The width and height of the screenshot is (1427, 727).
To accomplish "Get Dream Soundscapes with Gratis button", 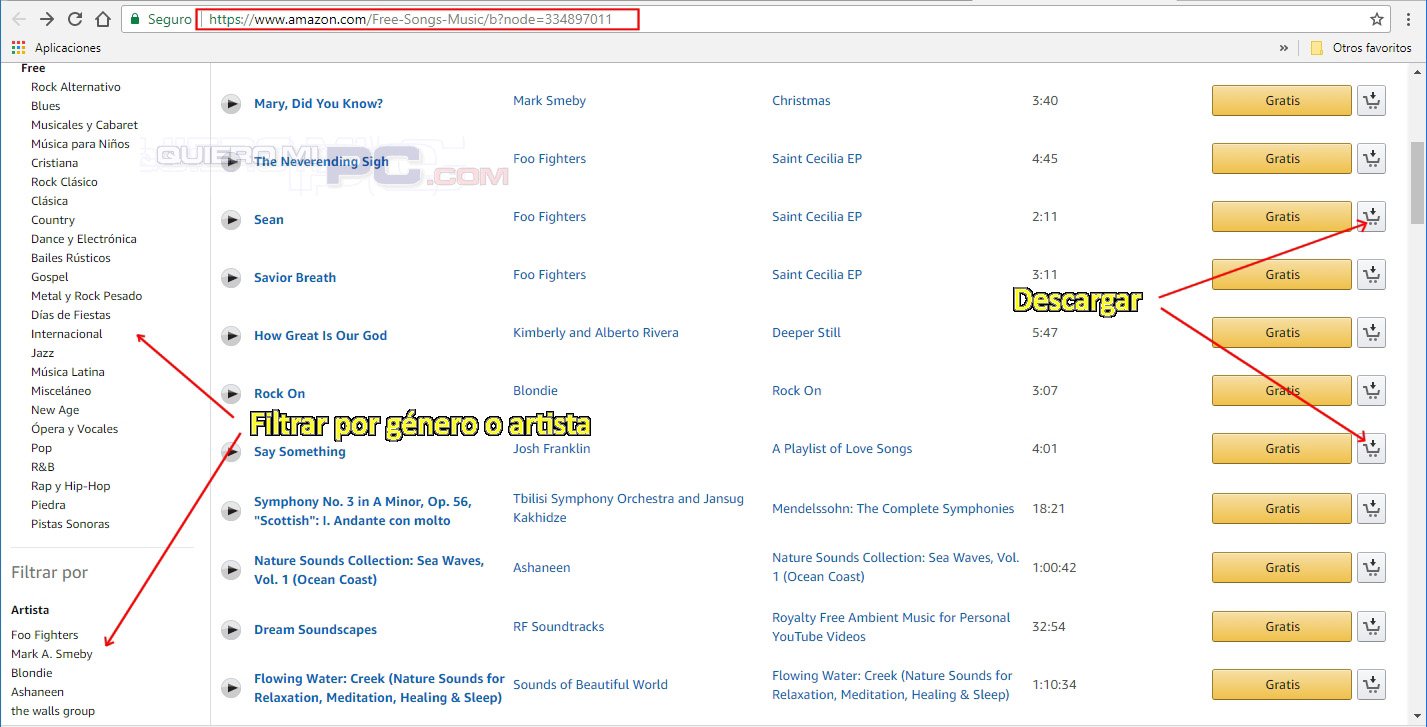I will click(1282, 627).
